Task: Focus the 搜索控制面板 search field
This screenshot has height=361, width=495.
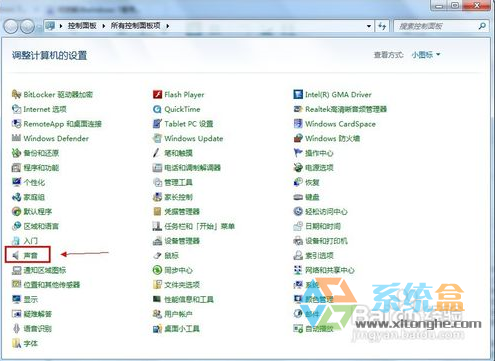Action: 442,26
